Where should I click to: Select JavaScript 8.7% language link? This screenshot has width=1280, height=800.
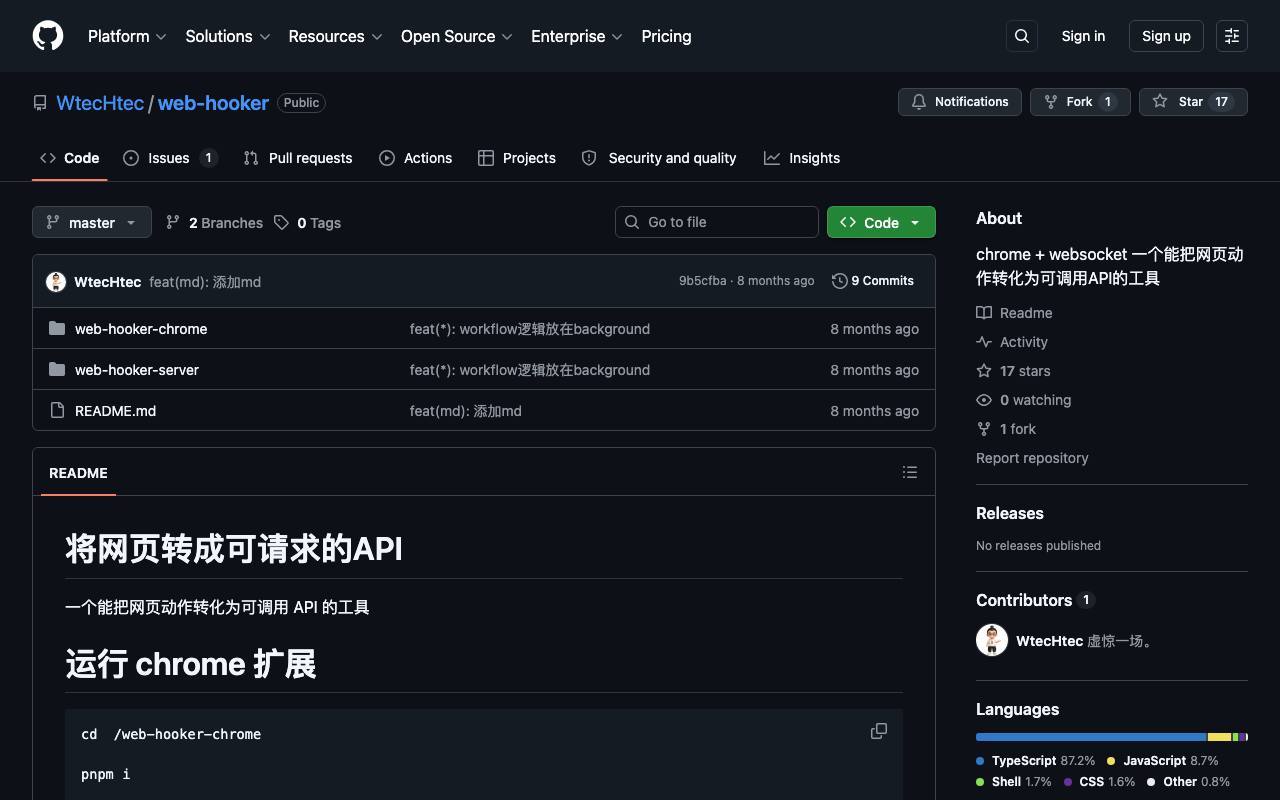[x=1163, y=761]
